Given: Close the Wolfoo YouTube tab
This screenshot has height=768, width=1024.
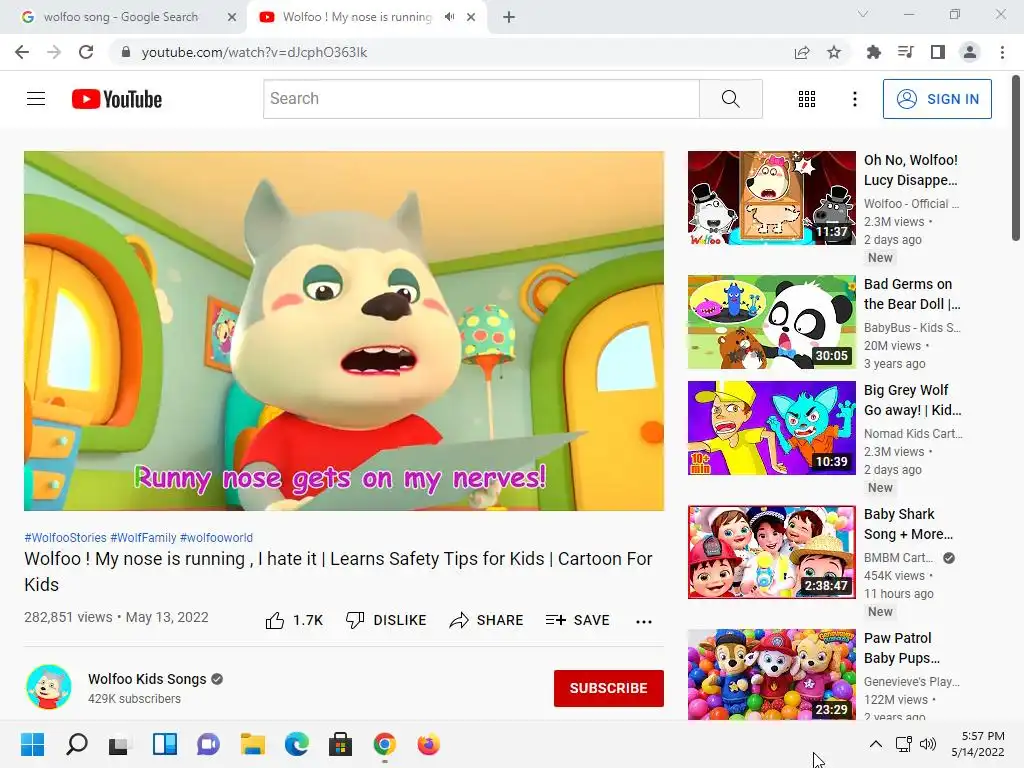Looking at the screenshot, I should click(x=471, y=17).
